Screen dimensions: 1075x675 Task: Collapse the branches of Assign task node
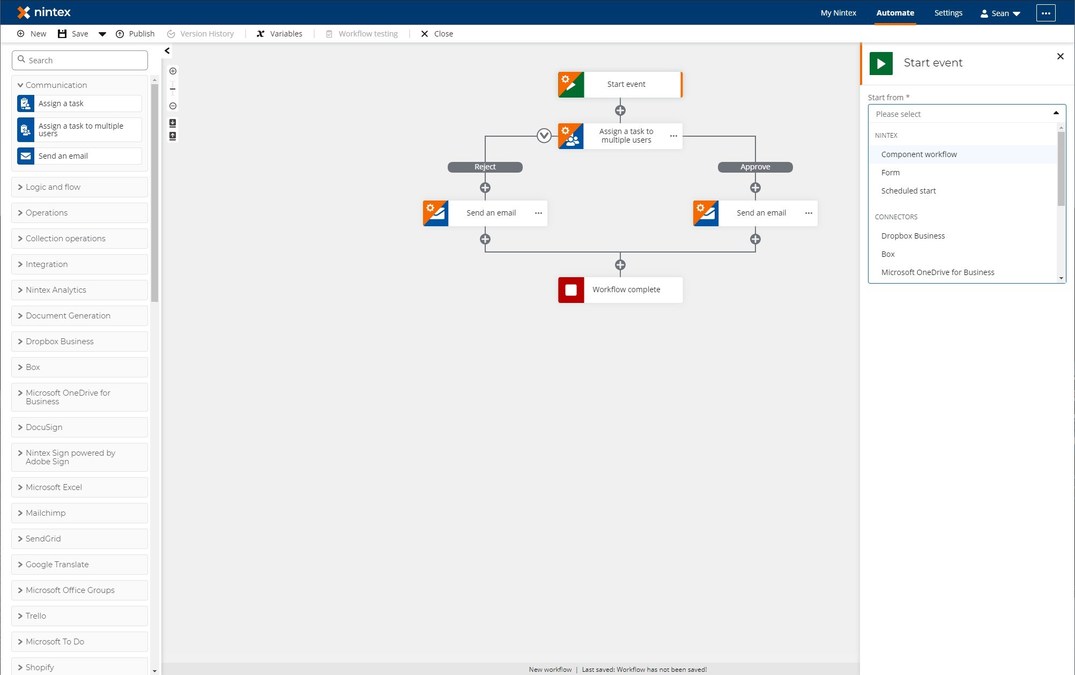(544, 136)
